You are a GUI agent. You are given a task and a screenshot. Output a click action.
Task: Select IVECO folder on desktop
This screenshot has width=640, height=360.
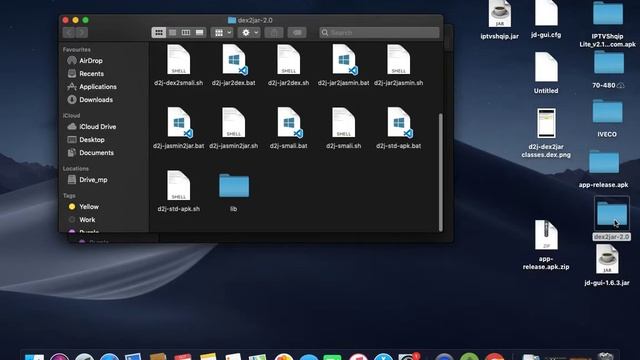(607, 118)
